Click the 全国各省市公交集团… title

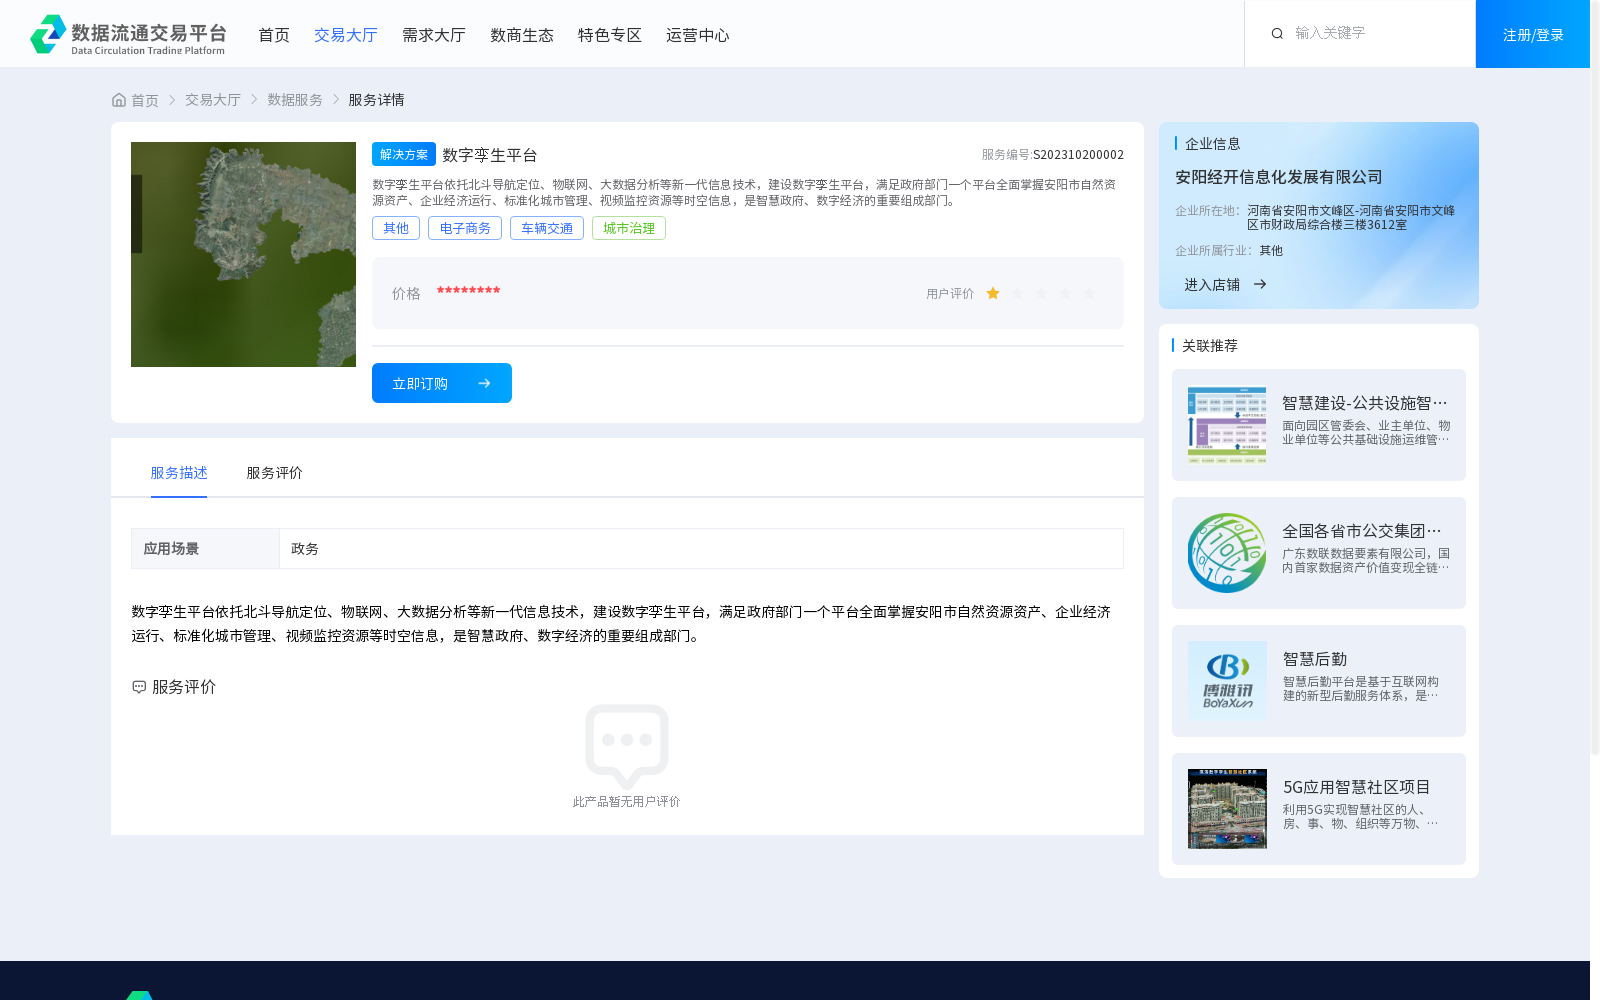pyautogui.click(x=1362, y=531)
